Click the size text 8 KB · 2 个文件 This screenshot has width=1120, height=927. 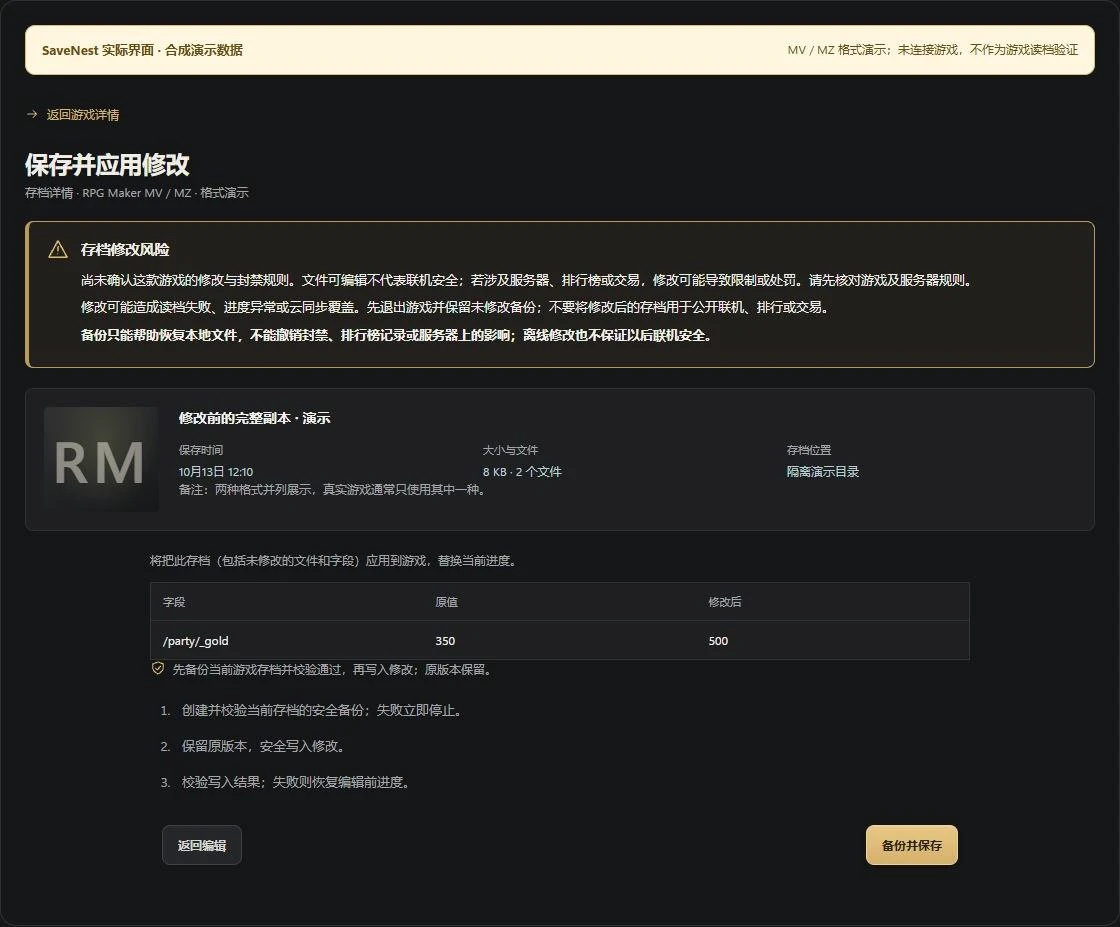[522, 471]
